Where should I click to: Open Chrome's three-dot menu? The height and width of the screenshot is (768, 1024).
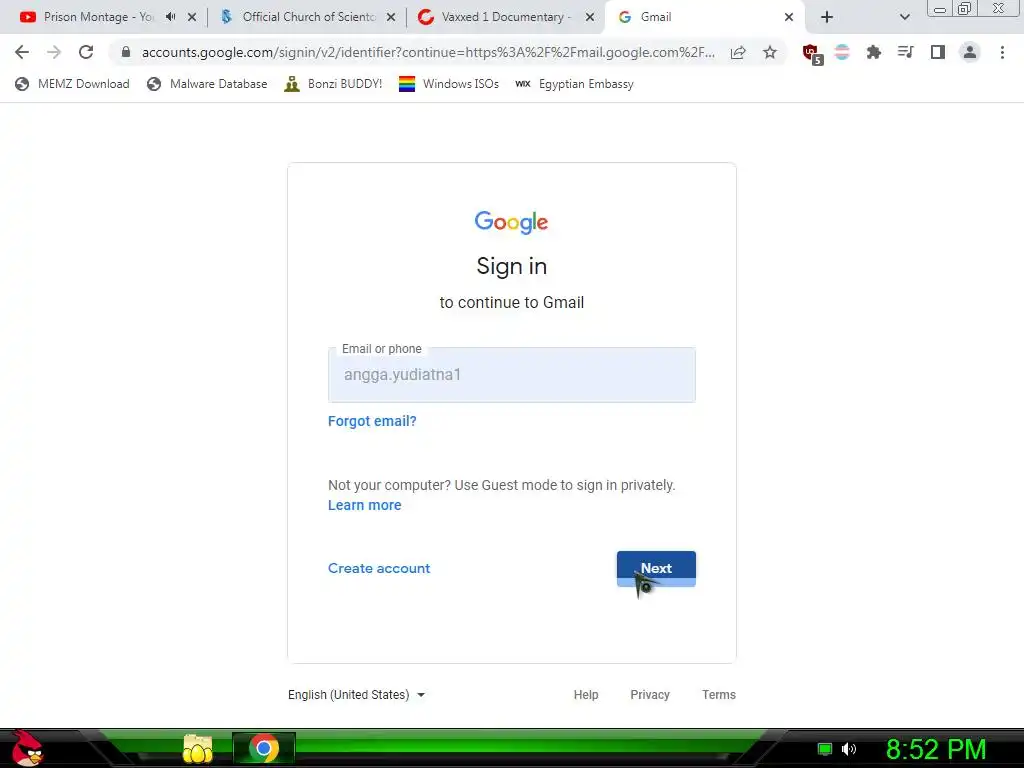[1002, 52]
